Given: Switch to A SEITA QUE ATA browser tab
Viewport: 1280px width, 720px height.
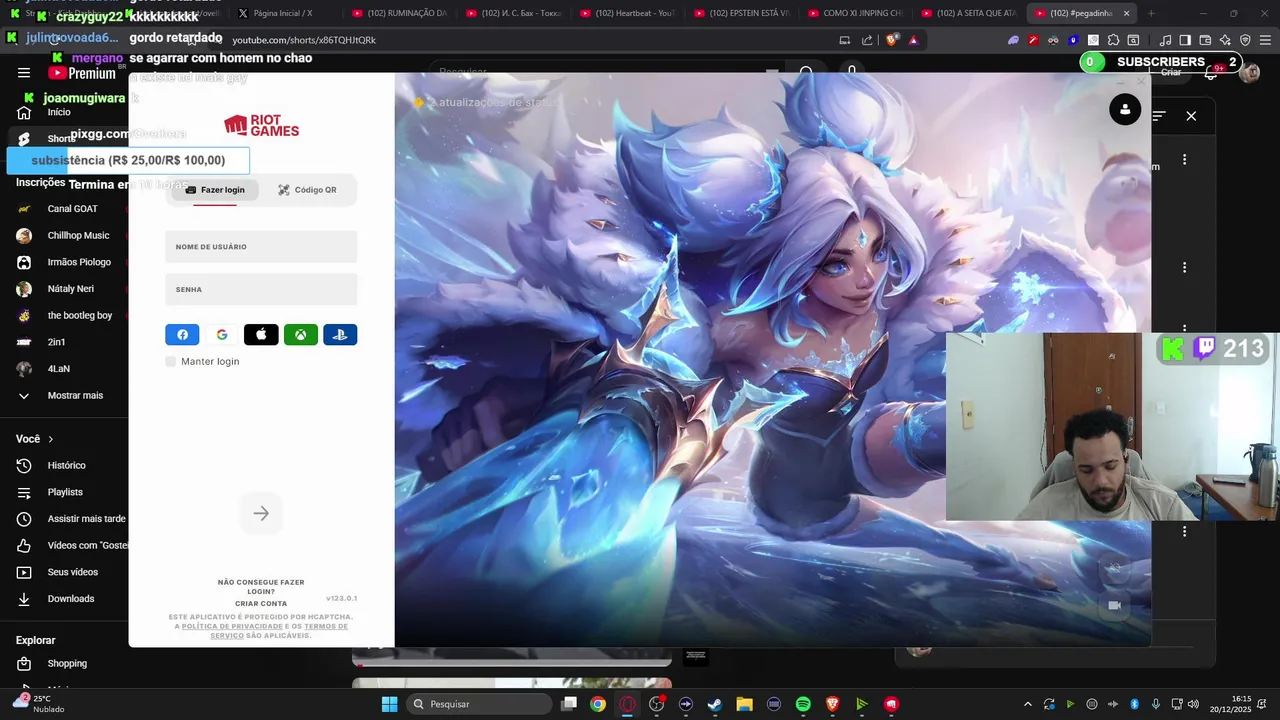Looking at the screenshot, I should (969, 13).
